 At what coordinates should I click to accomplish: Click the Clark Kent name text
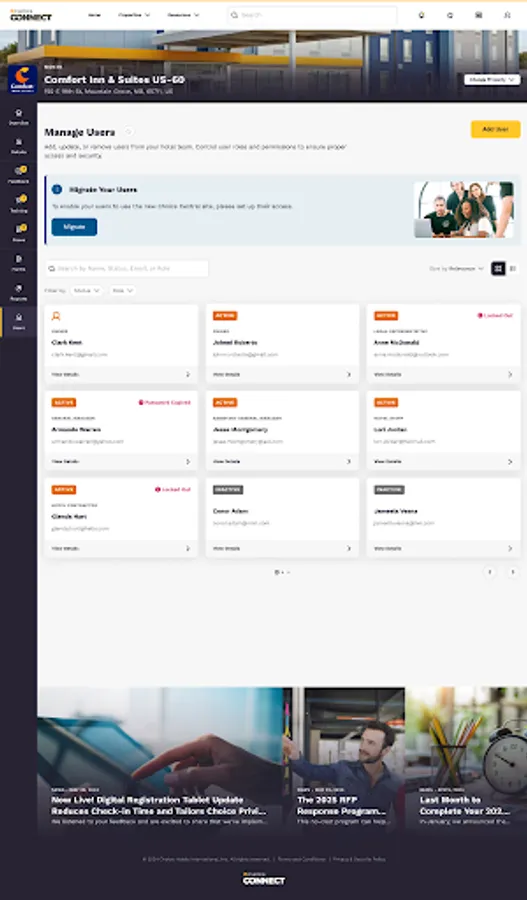(67, 342)
